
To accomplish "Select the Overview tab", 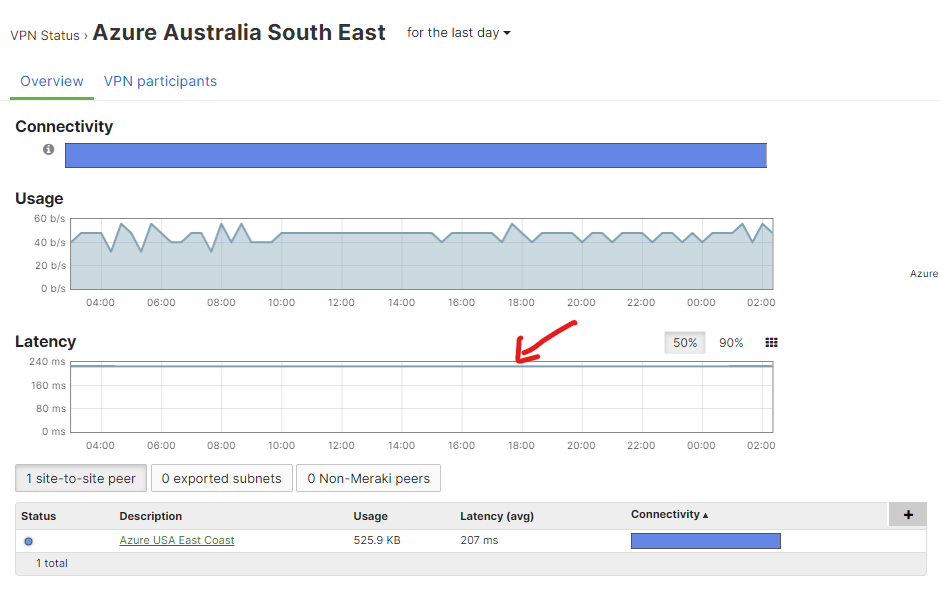I will tap(51, 81).
